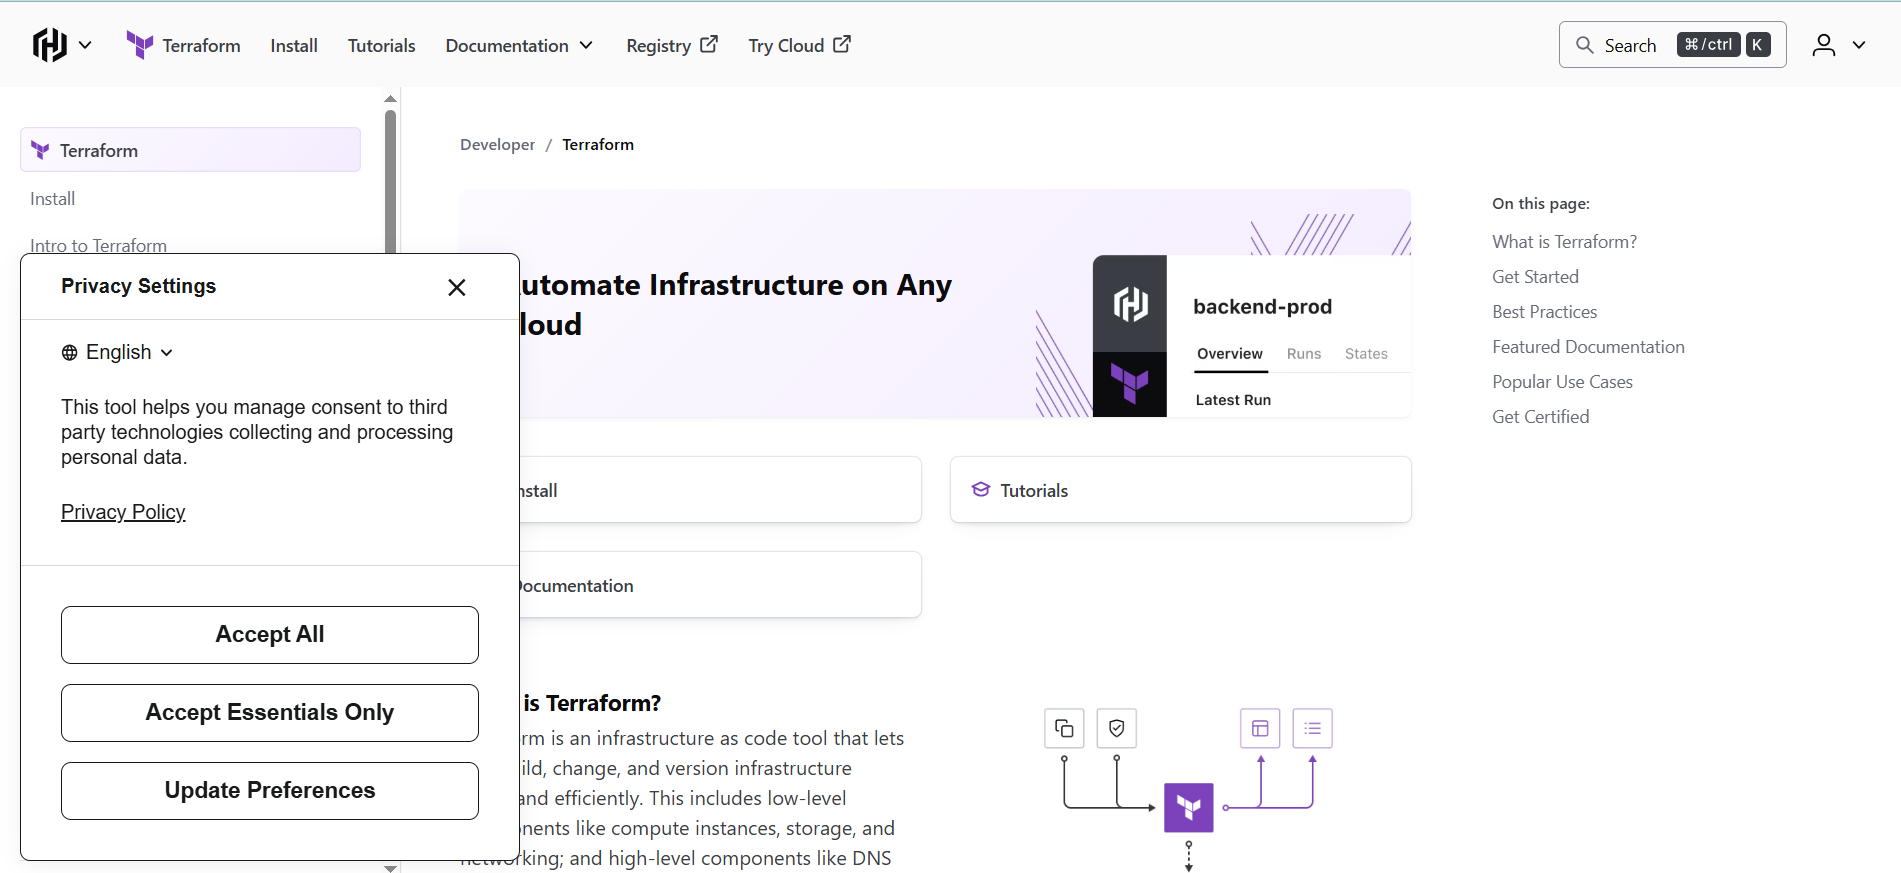1901x873 pixels.
Task: Click the Terraform breadcrumb
Action: point(598,144)
